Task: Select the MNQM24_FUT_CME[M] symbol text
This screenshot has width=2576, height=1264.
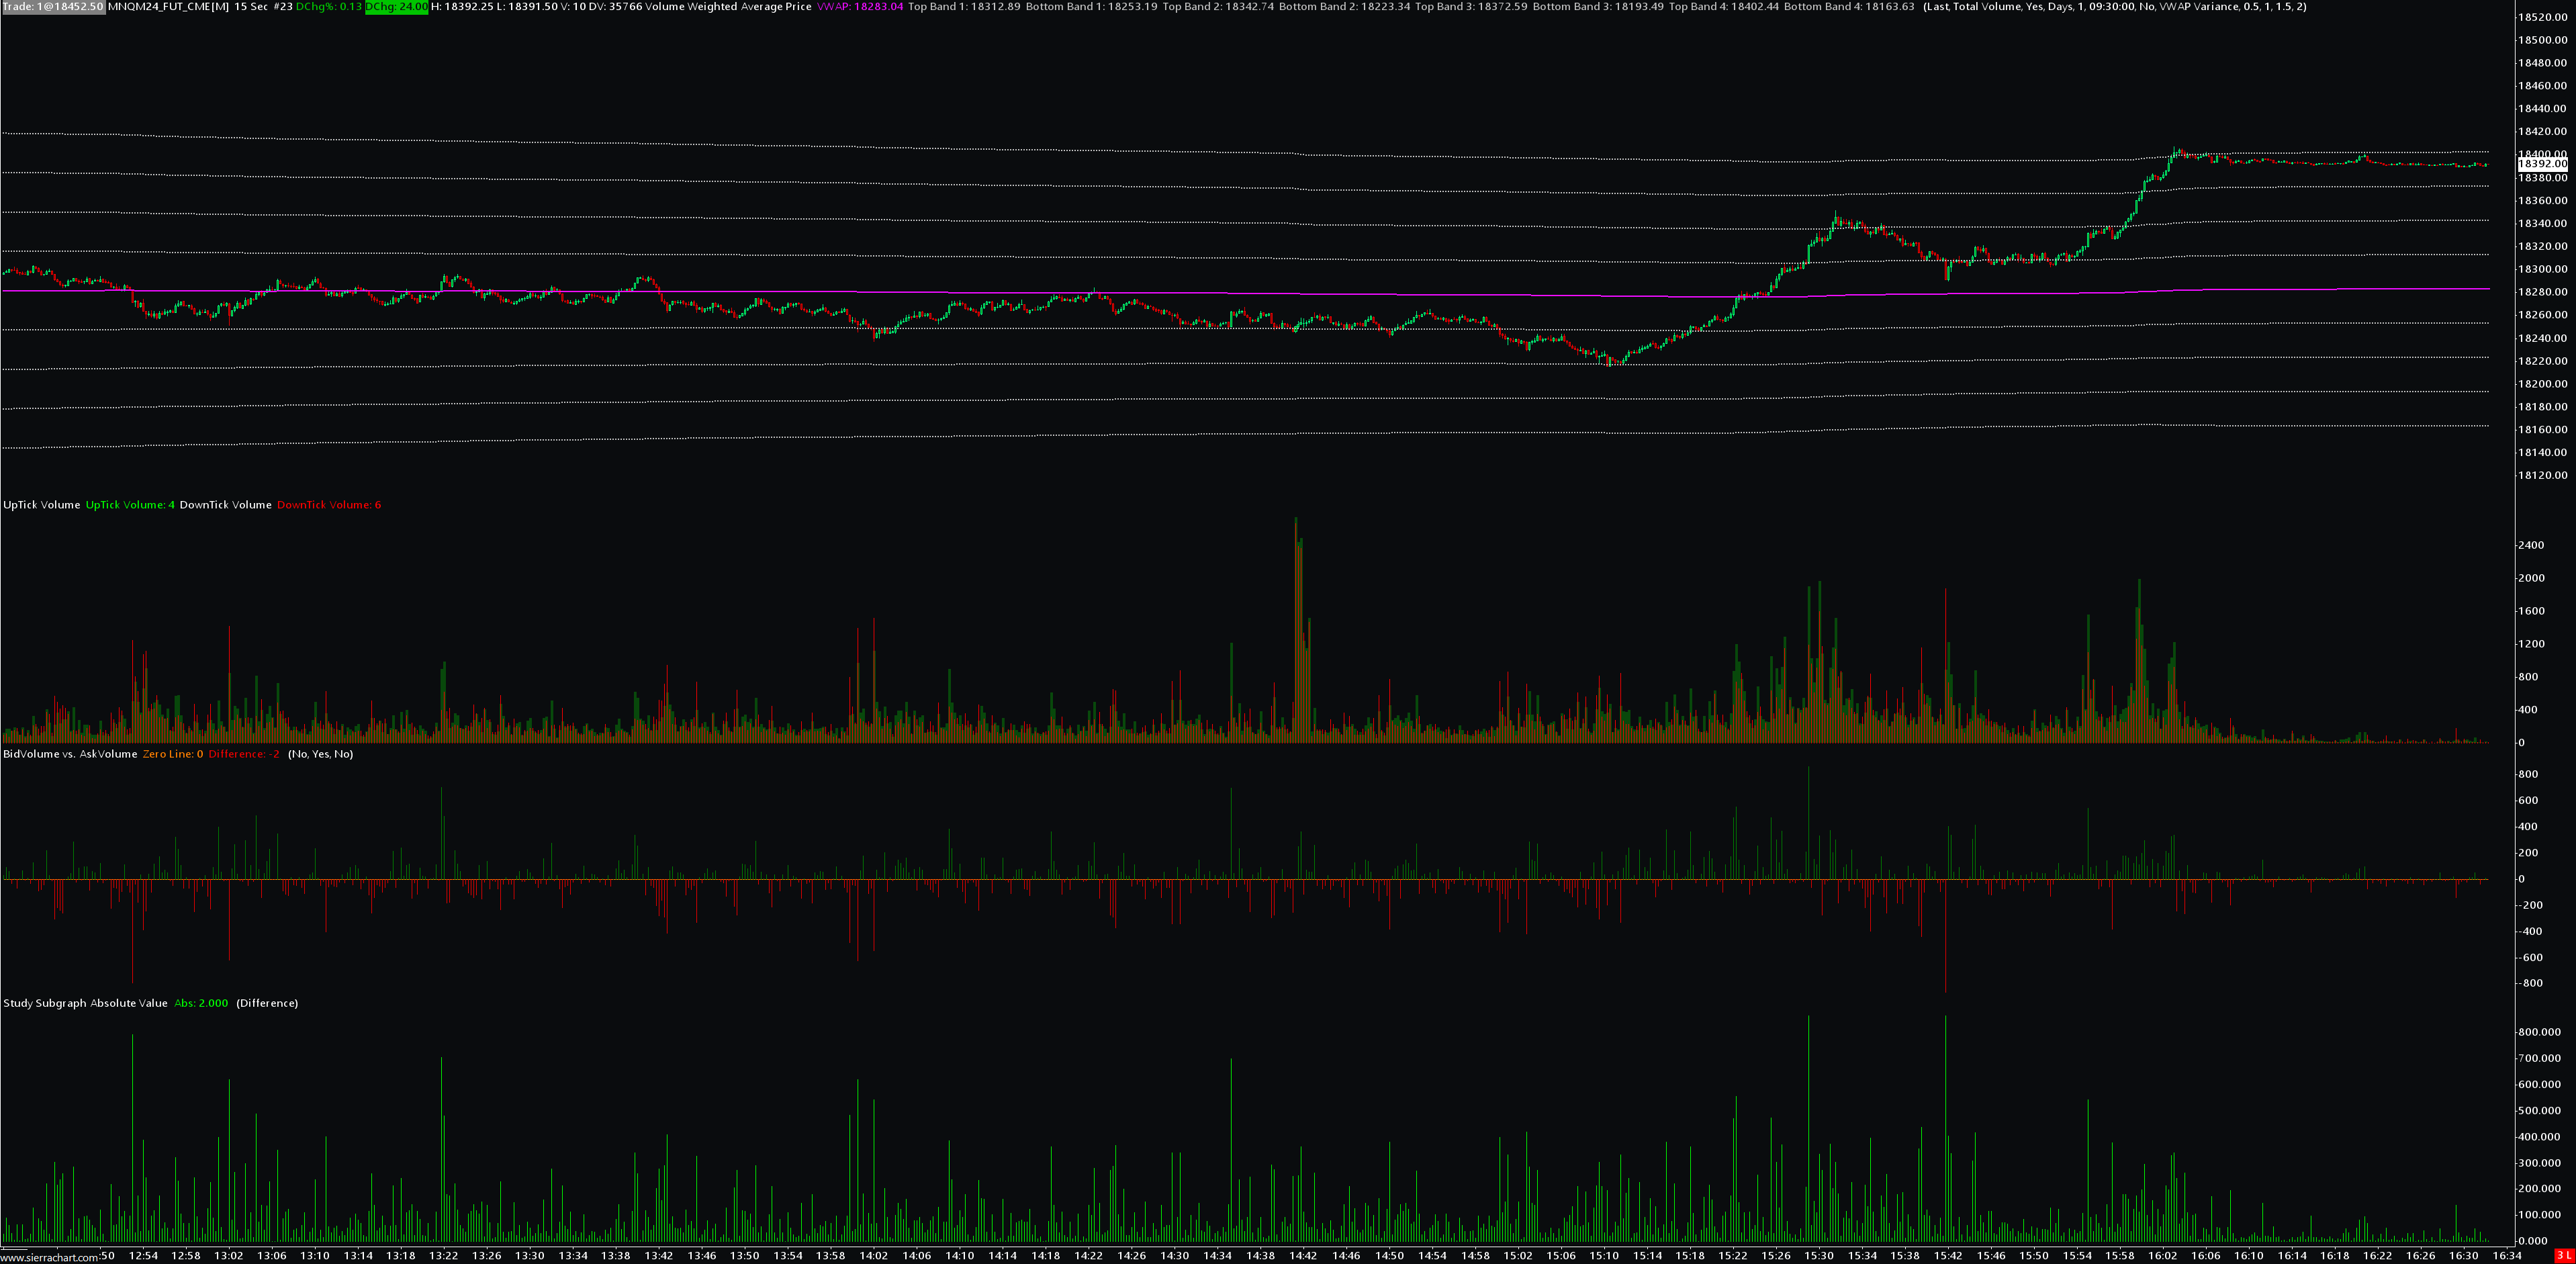Action: pos(168,7)
